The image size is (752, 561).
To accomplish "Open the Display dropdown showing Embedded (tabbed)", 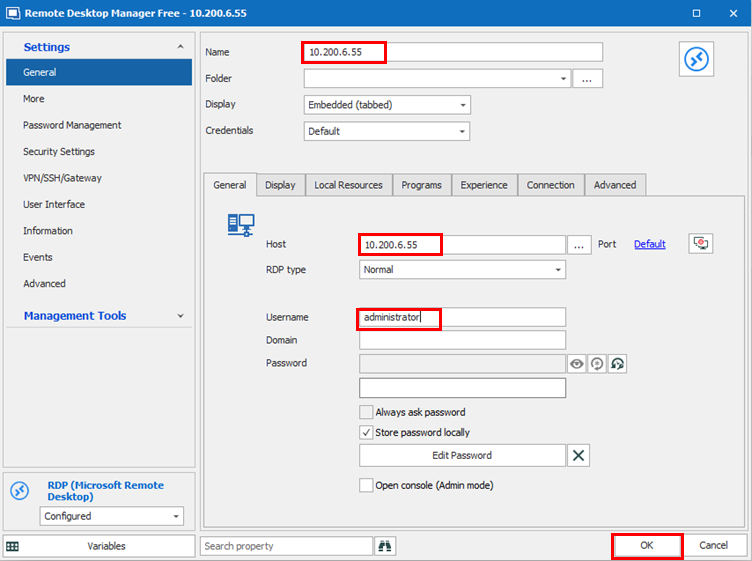I will tap(387, 105).
